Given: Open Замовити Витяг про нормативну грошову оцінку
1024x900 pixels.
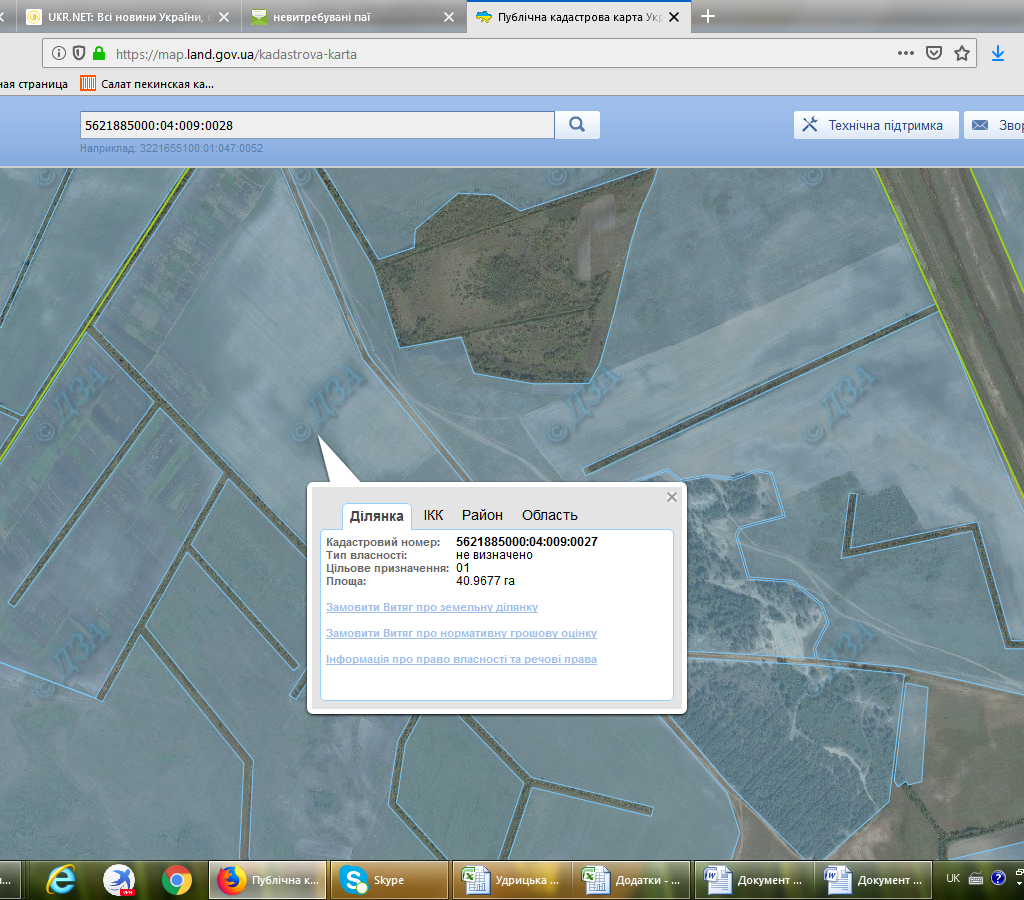Looking at the screenshot, I should [461, 633].
